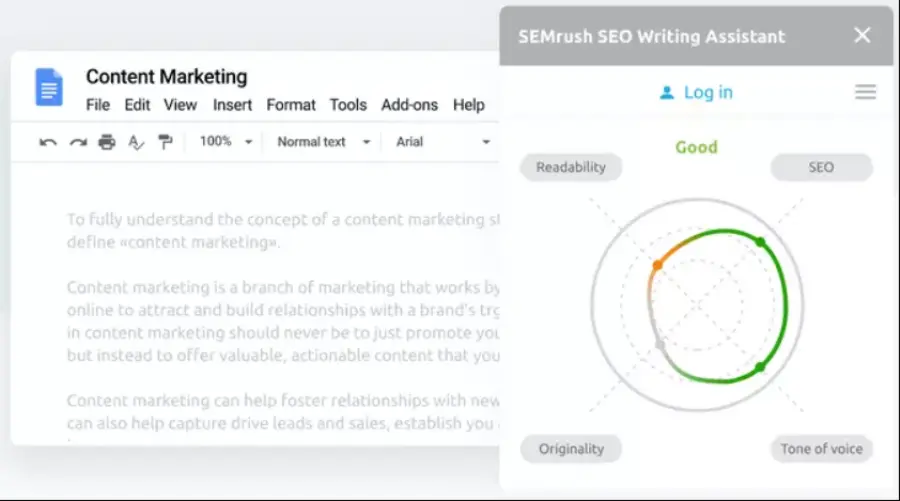Open the Format menu
The width and height of the screenshot is (900, 501).
coord(291,105)
